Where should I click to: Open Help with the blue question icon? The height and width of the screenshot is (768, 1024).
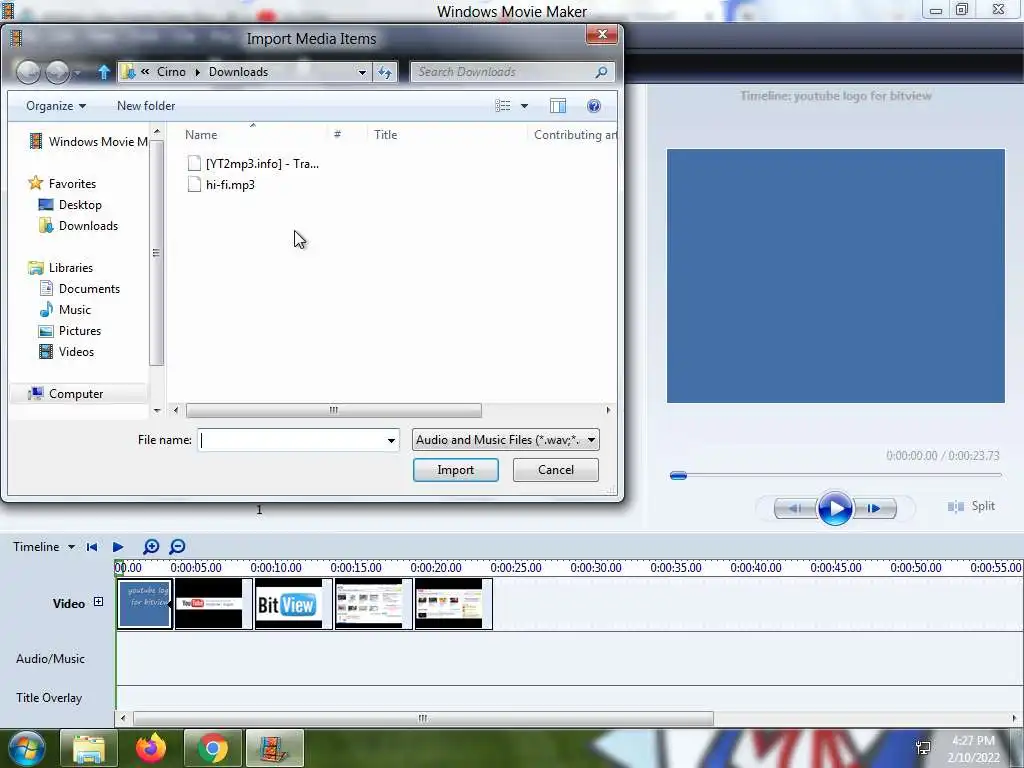(x=594, y=106)
